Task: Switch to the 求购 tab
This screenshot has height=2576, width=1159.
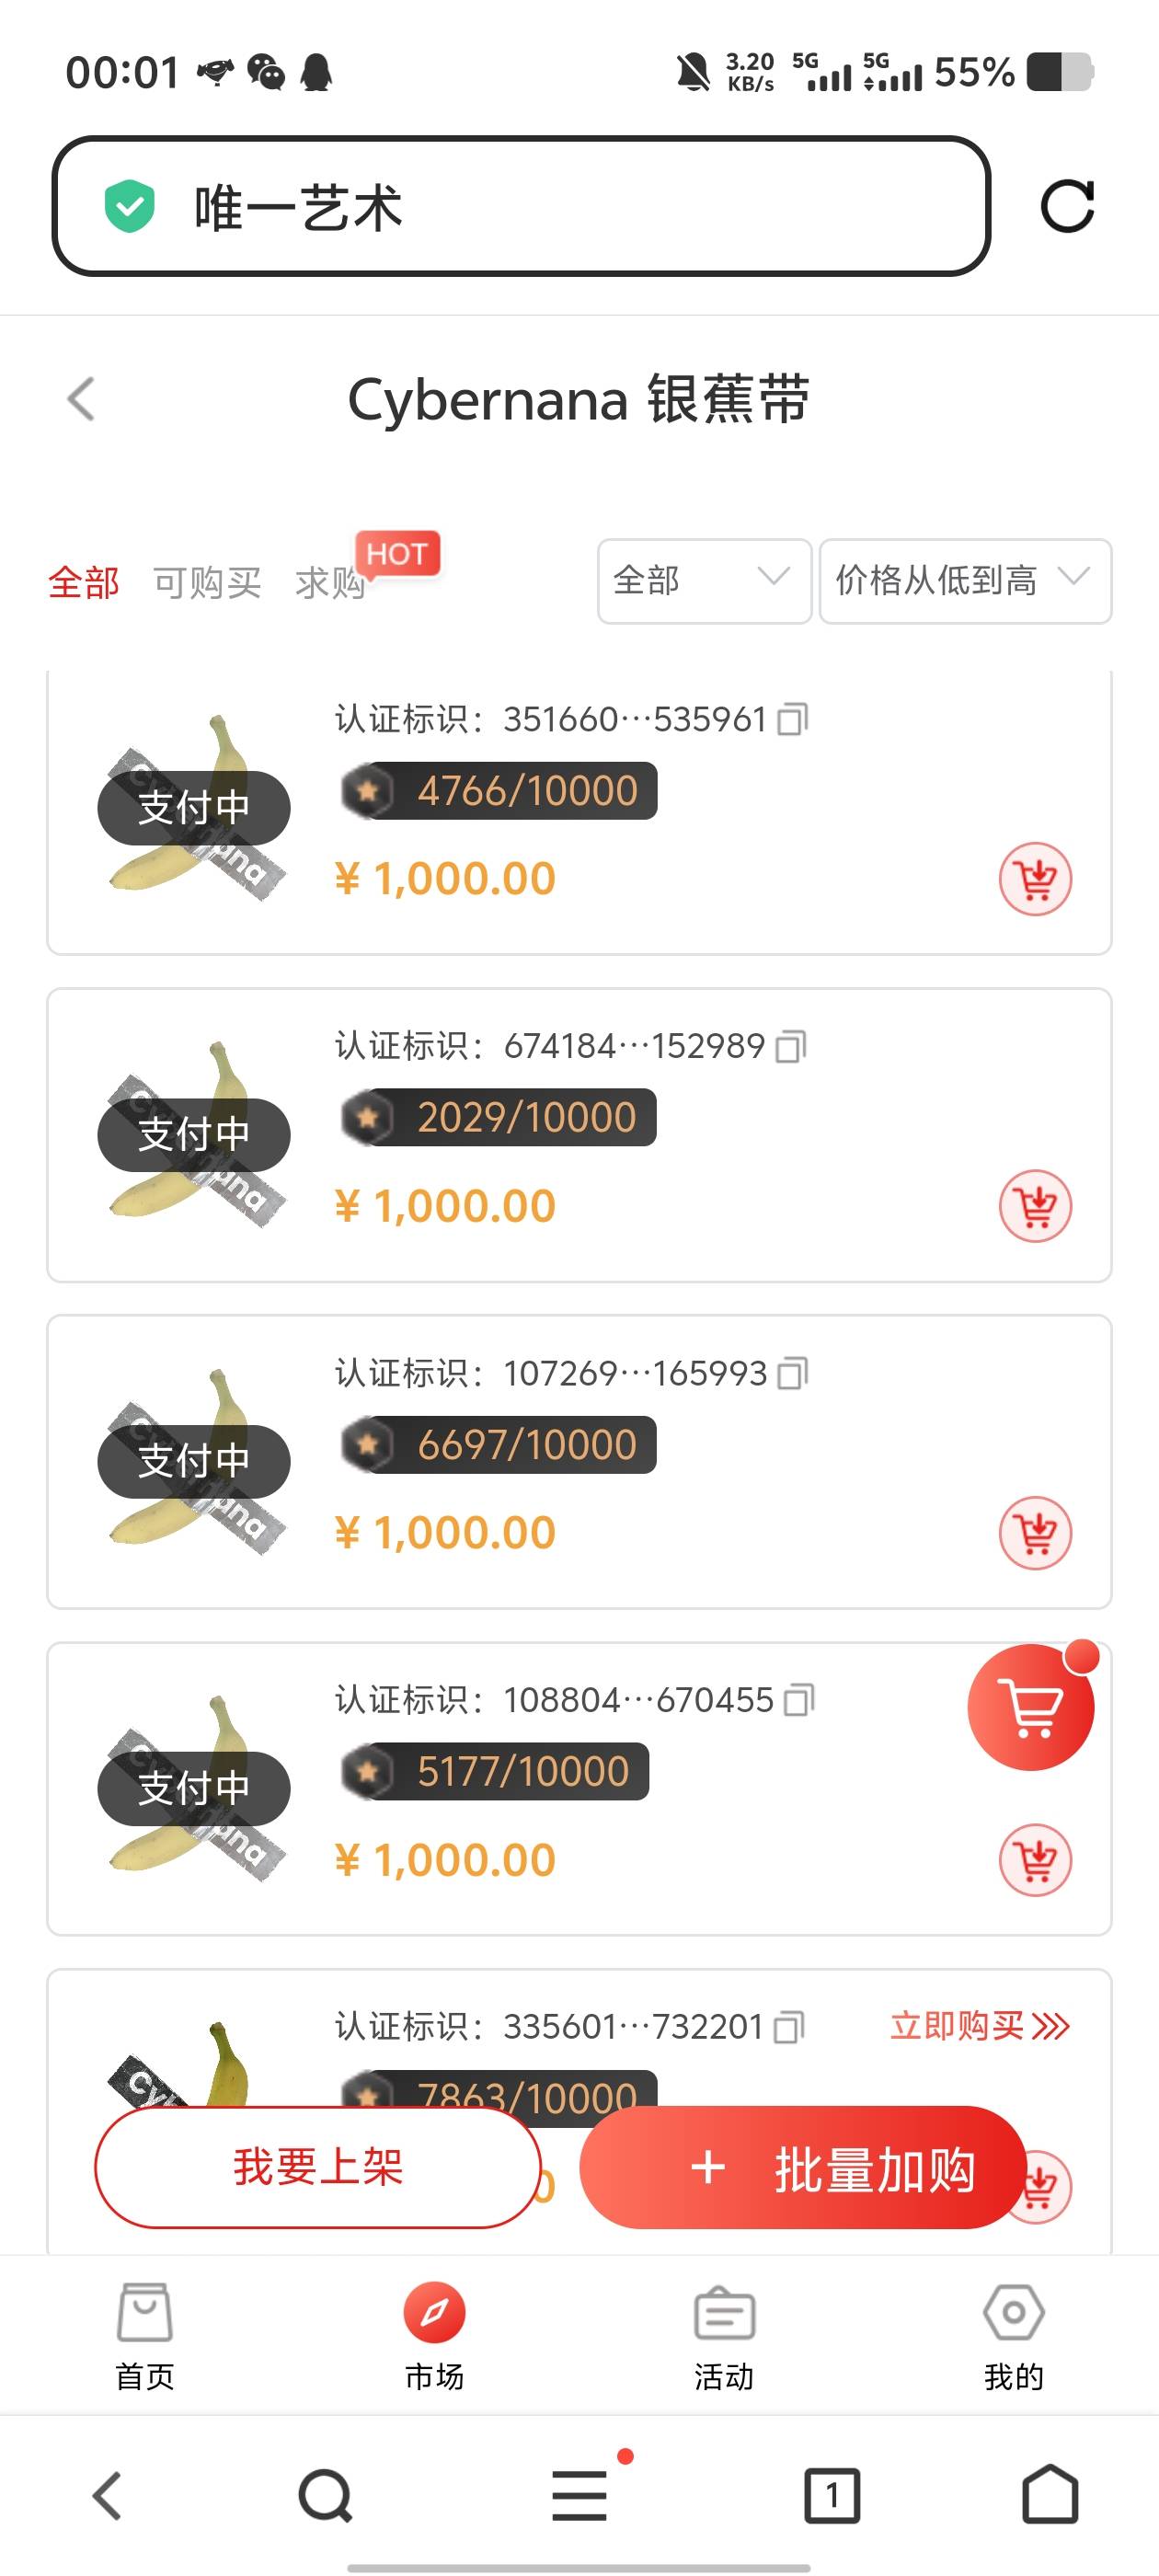Action: click(x=330, y=582)
